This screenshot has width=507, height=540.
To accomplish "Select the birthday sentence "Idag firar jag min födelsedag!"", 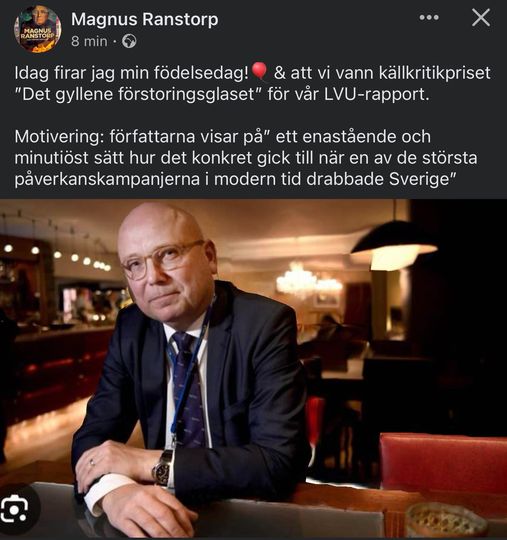I will 132,73.
